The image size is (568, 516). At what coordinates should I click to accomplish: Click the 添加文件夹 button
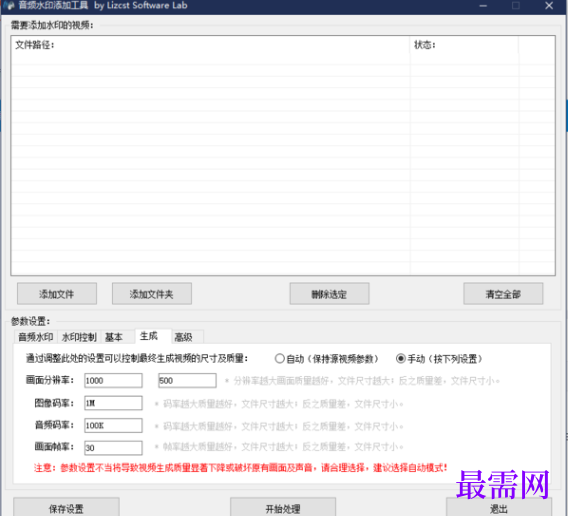152,294
